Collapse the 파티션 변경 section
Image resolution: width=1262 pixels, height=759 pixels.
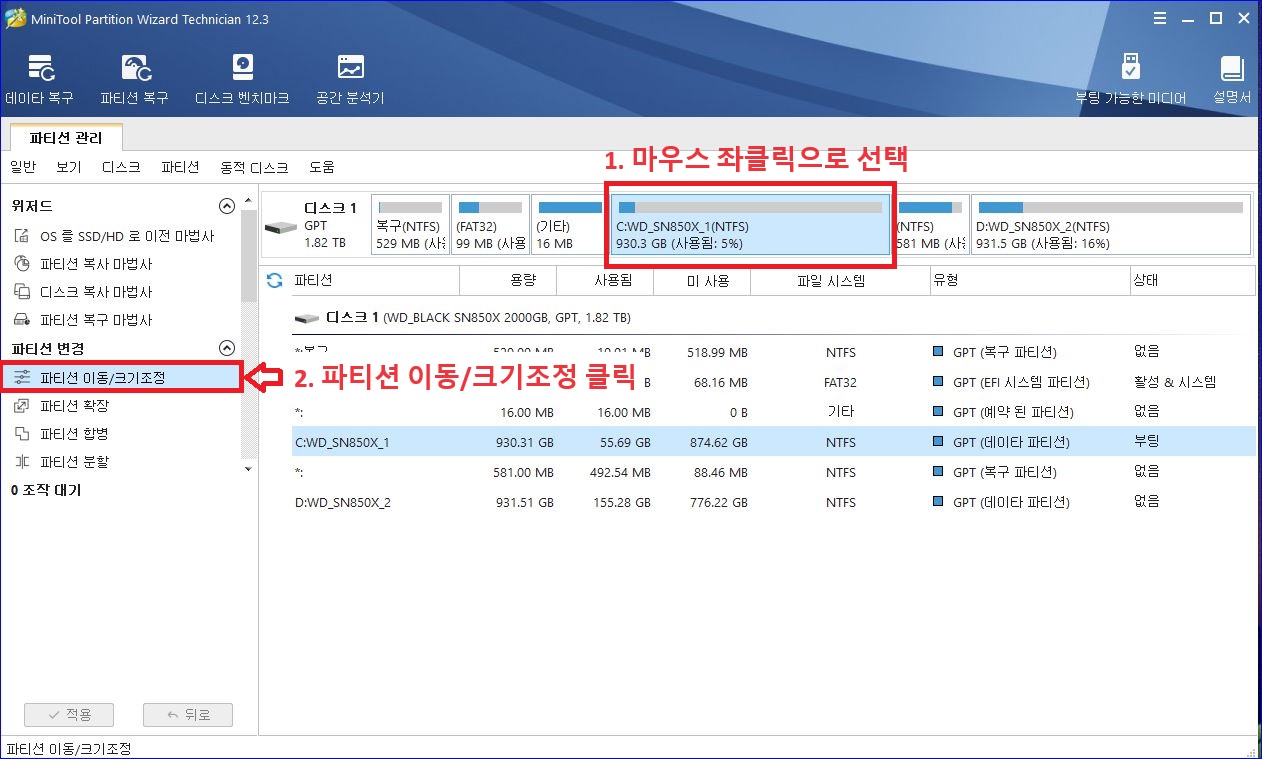pyautogui.click(x=227, y=348)
